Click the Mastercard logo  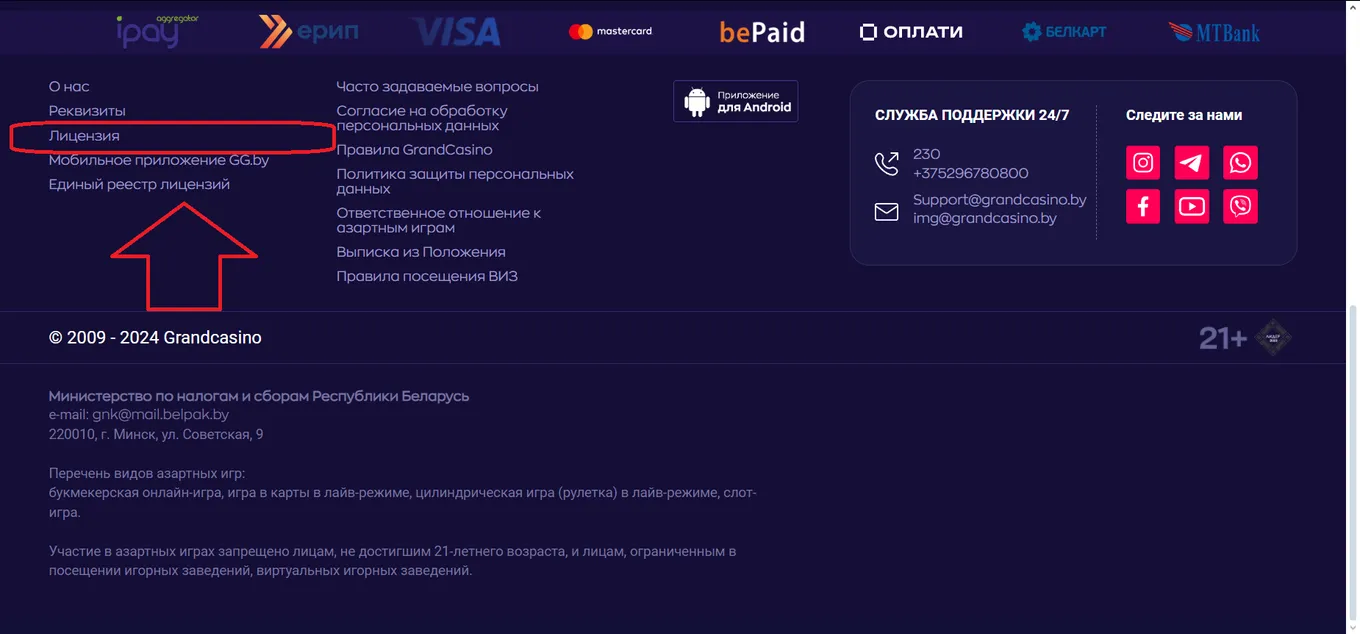[x=610, y=32]
